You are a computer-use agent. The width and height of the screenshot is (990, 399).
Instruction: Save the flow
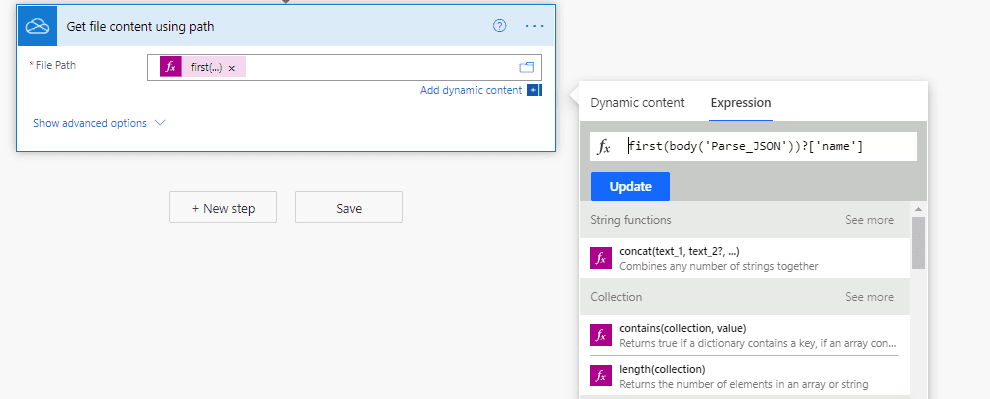coord(349,207)
